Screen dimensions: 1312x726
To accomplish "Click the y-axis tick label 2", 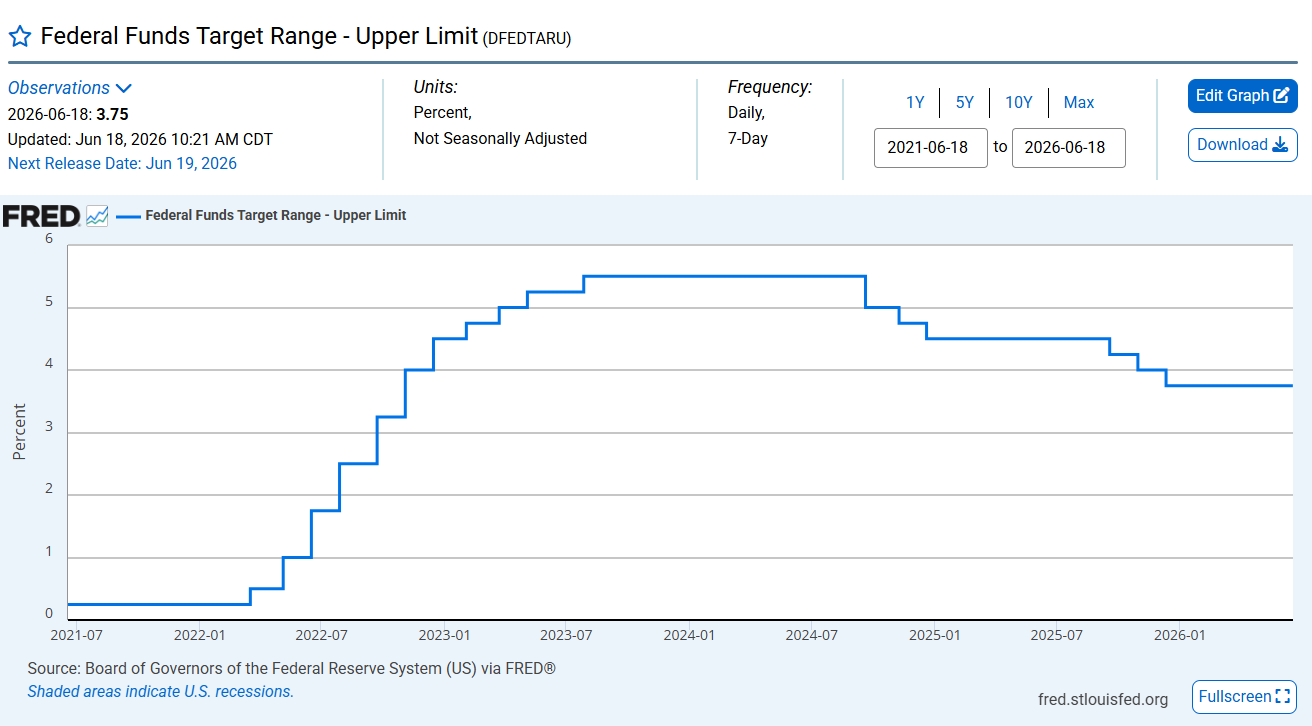I will (x=48, y=489).
